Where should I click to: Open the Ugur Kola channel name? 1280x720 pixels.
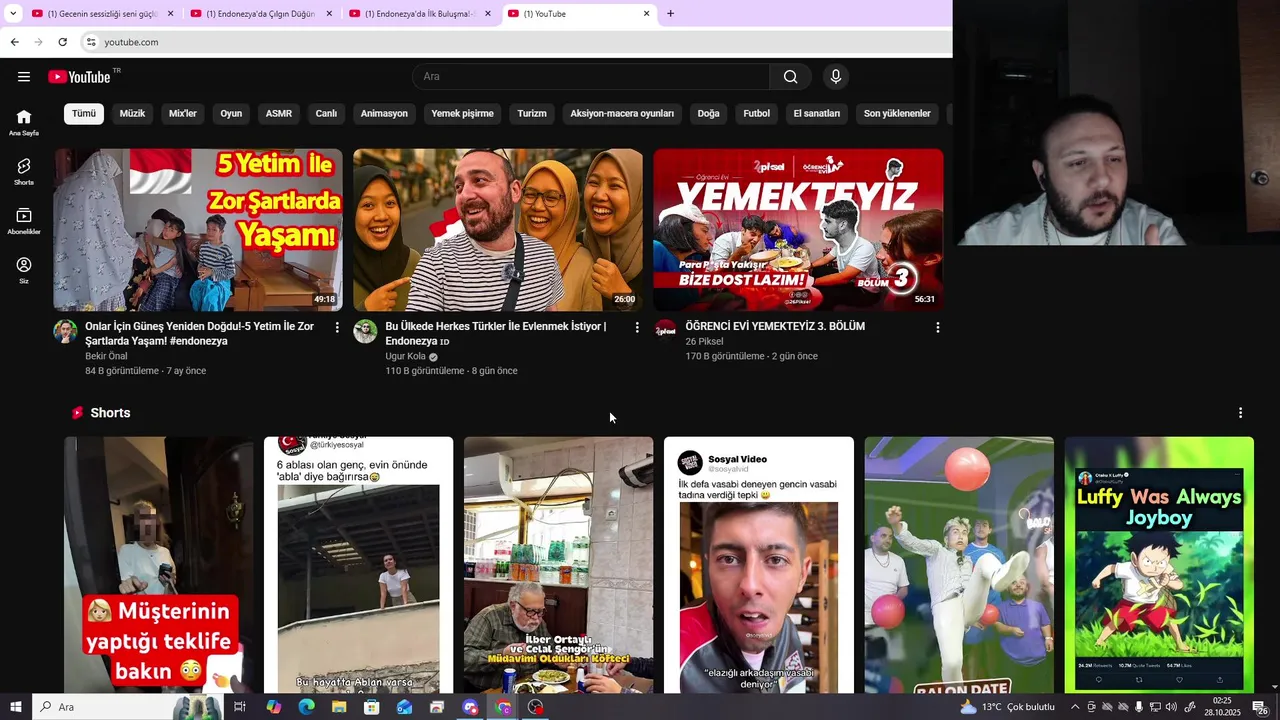[x=406, y=356]
